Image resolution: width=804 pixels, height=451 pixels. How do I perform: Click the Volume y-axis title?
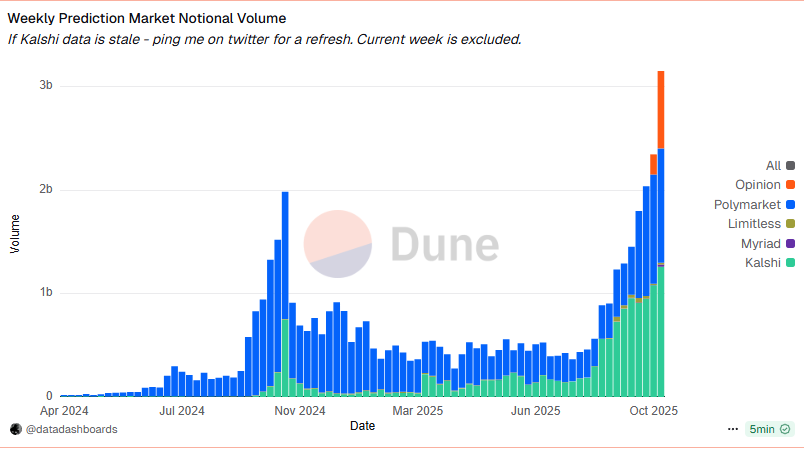coord(15,234)
